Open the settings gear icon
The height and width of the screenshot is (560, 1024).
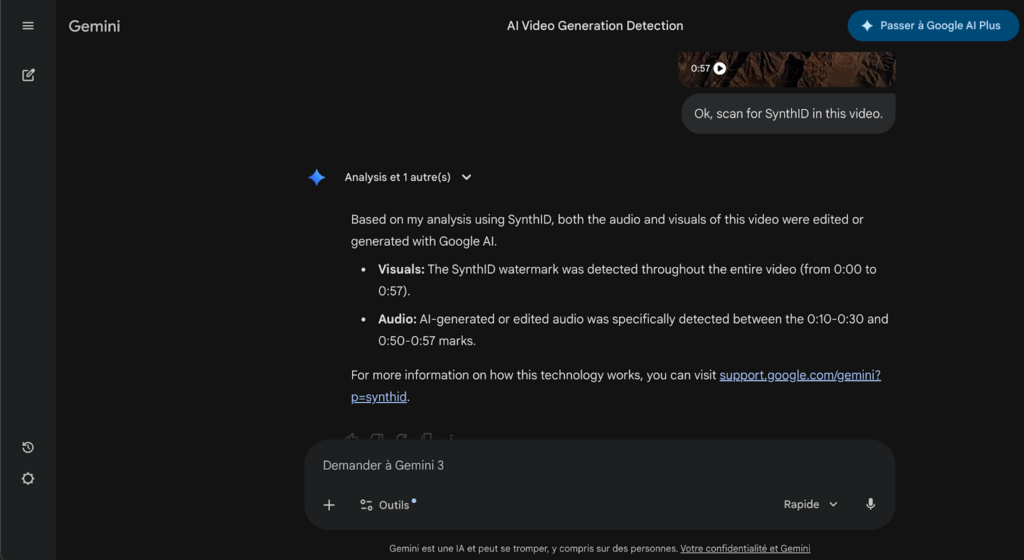tap(28, 479)
